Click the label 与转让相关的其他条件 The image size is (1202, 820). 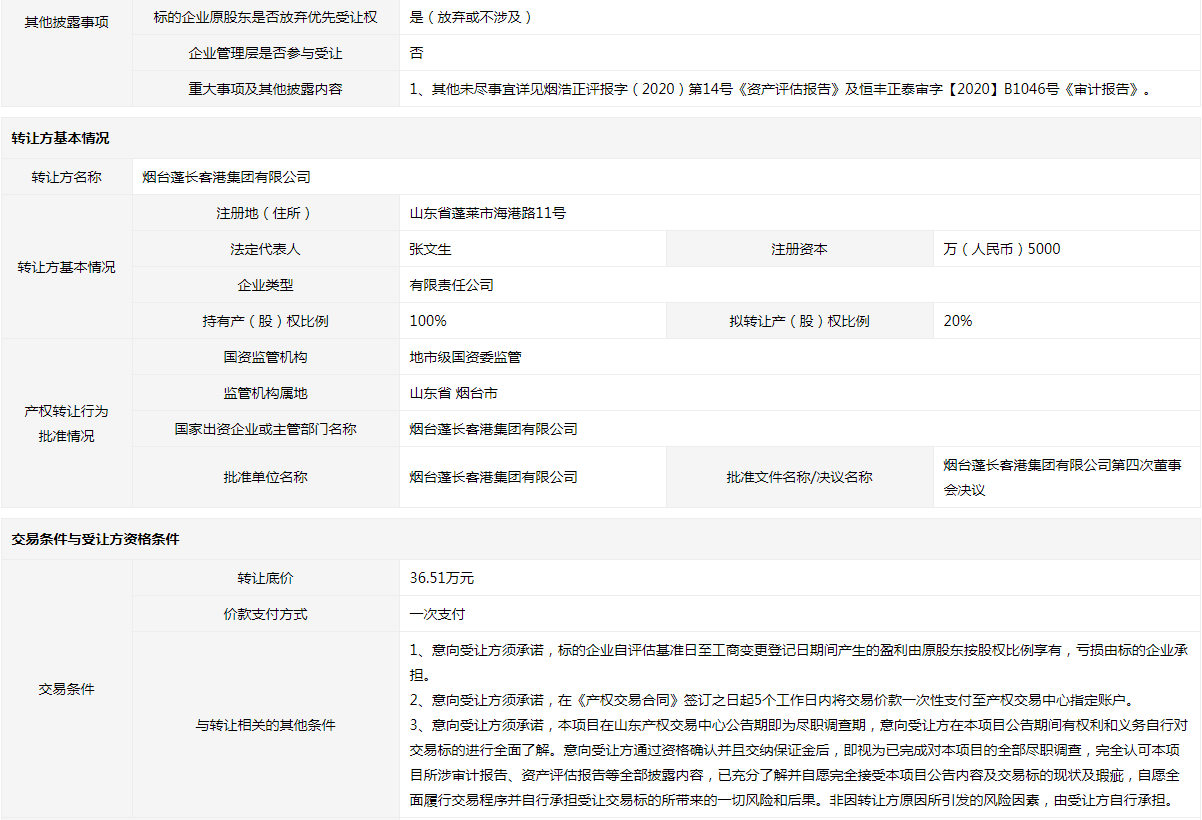point(265,725)
